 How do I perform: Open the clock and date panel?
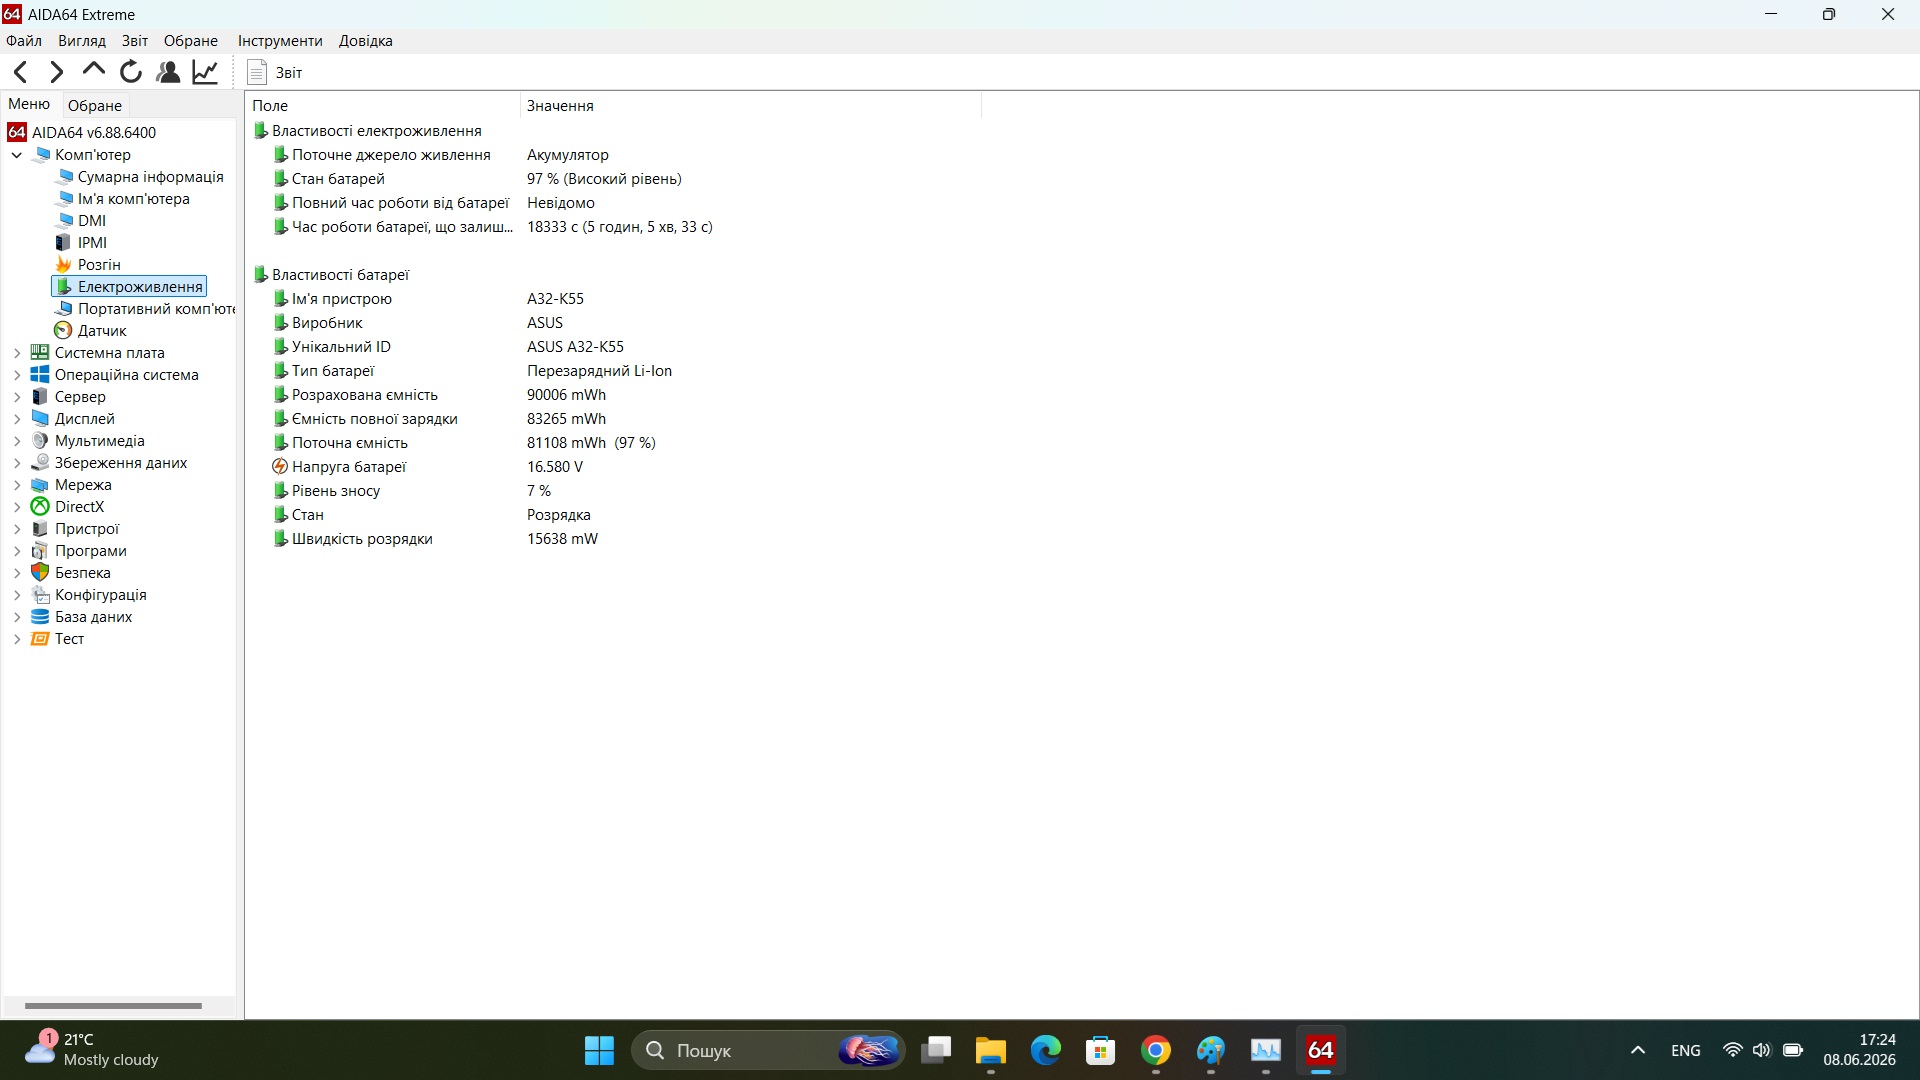coord(1859,1050)
